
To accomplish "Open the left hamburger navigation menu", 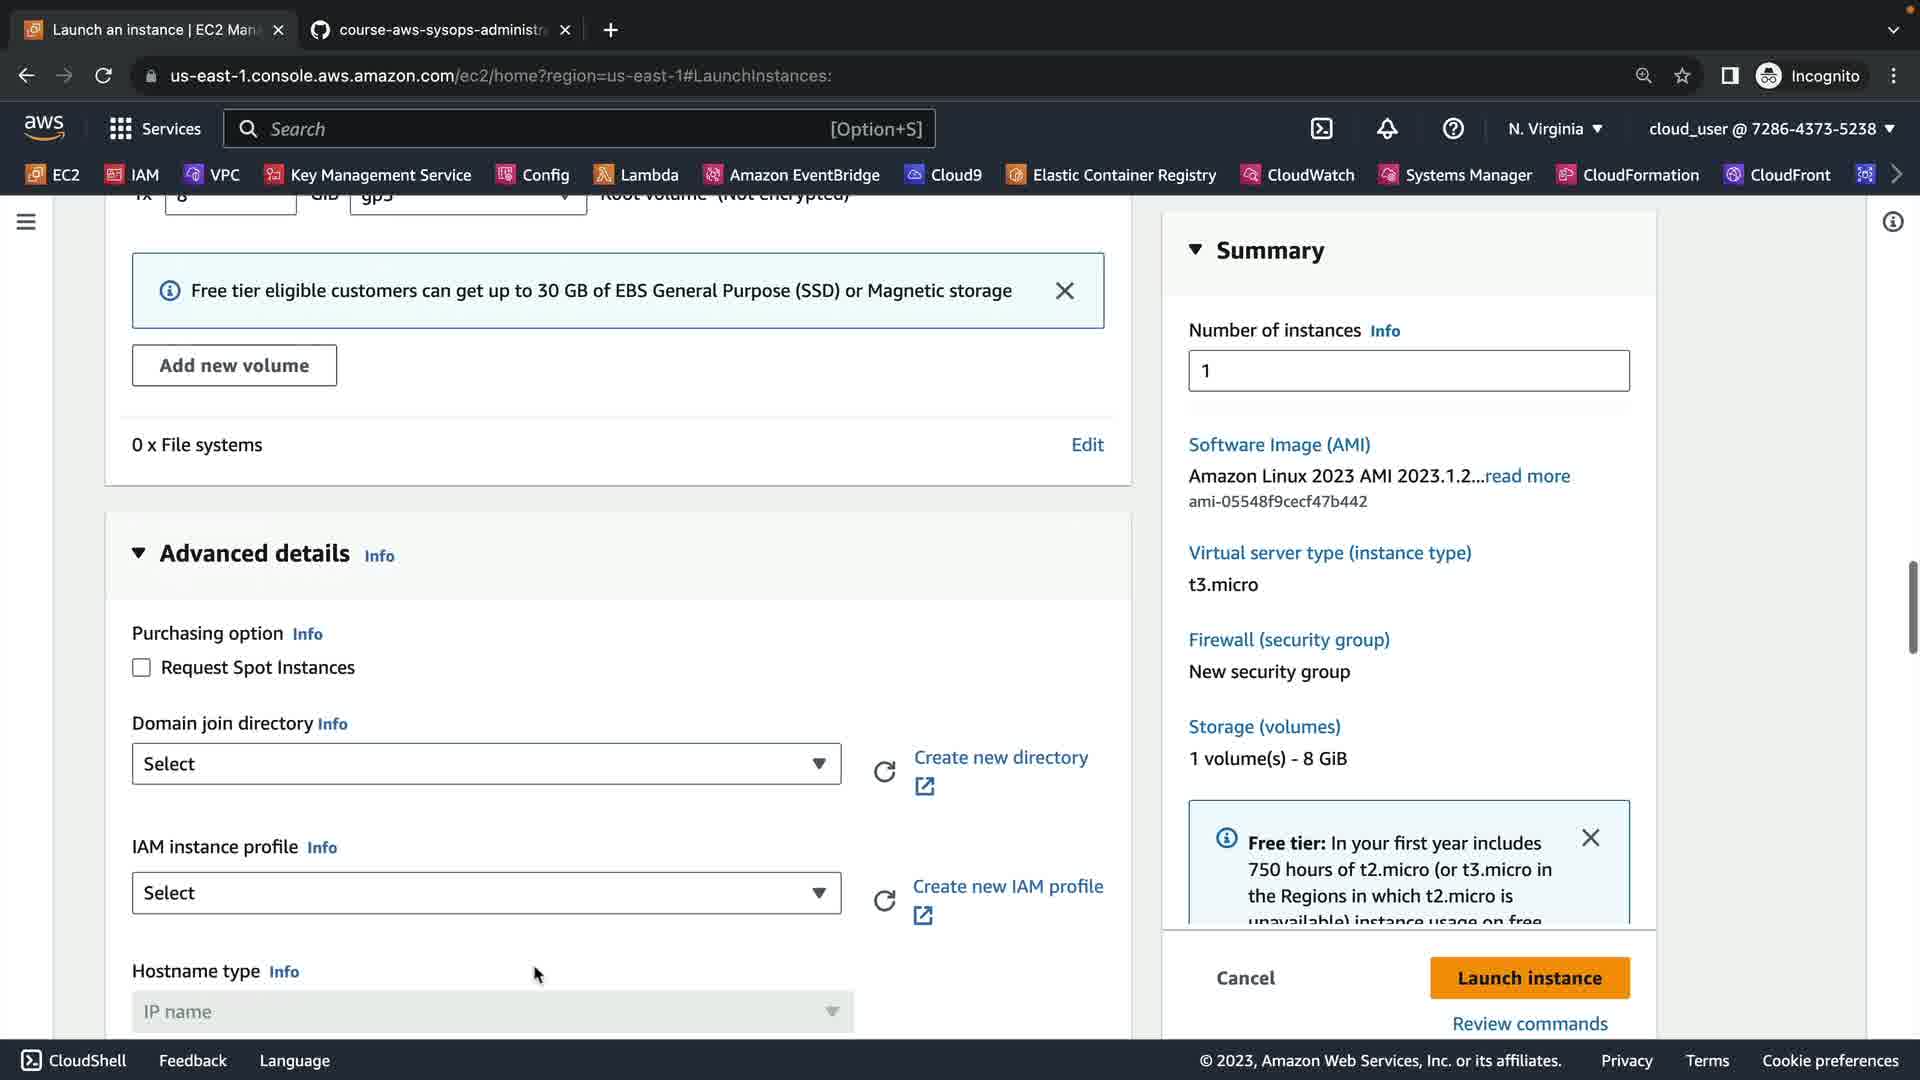I will tap(26, 222).
